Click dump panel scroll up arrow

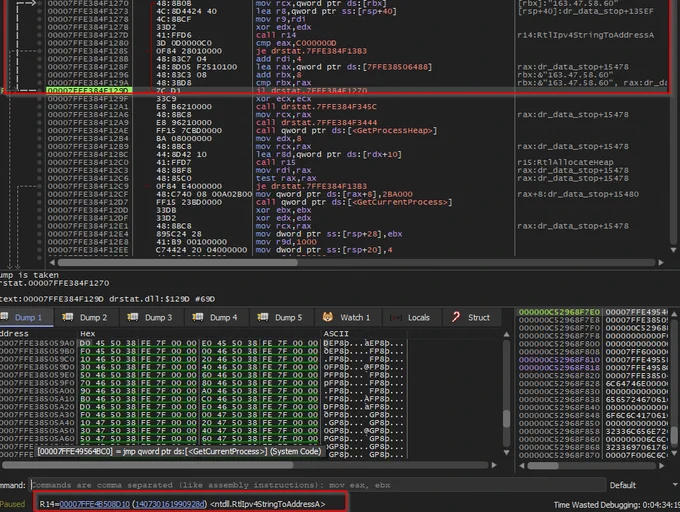coord(506,334)
